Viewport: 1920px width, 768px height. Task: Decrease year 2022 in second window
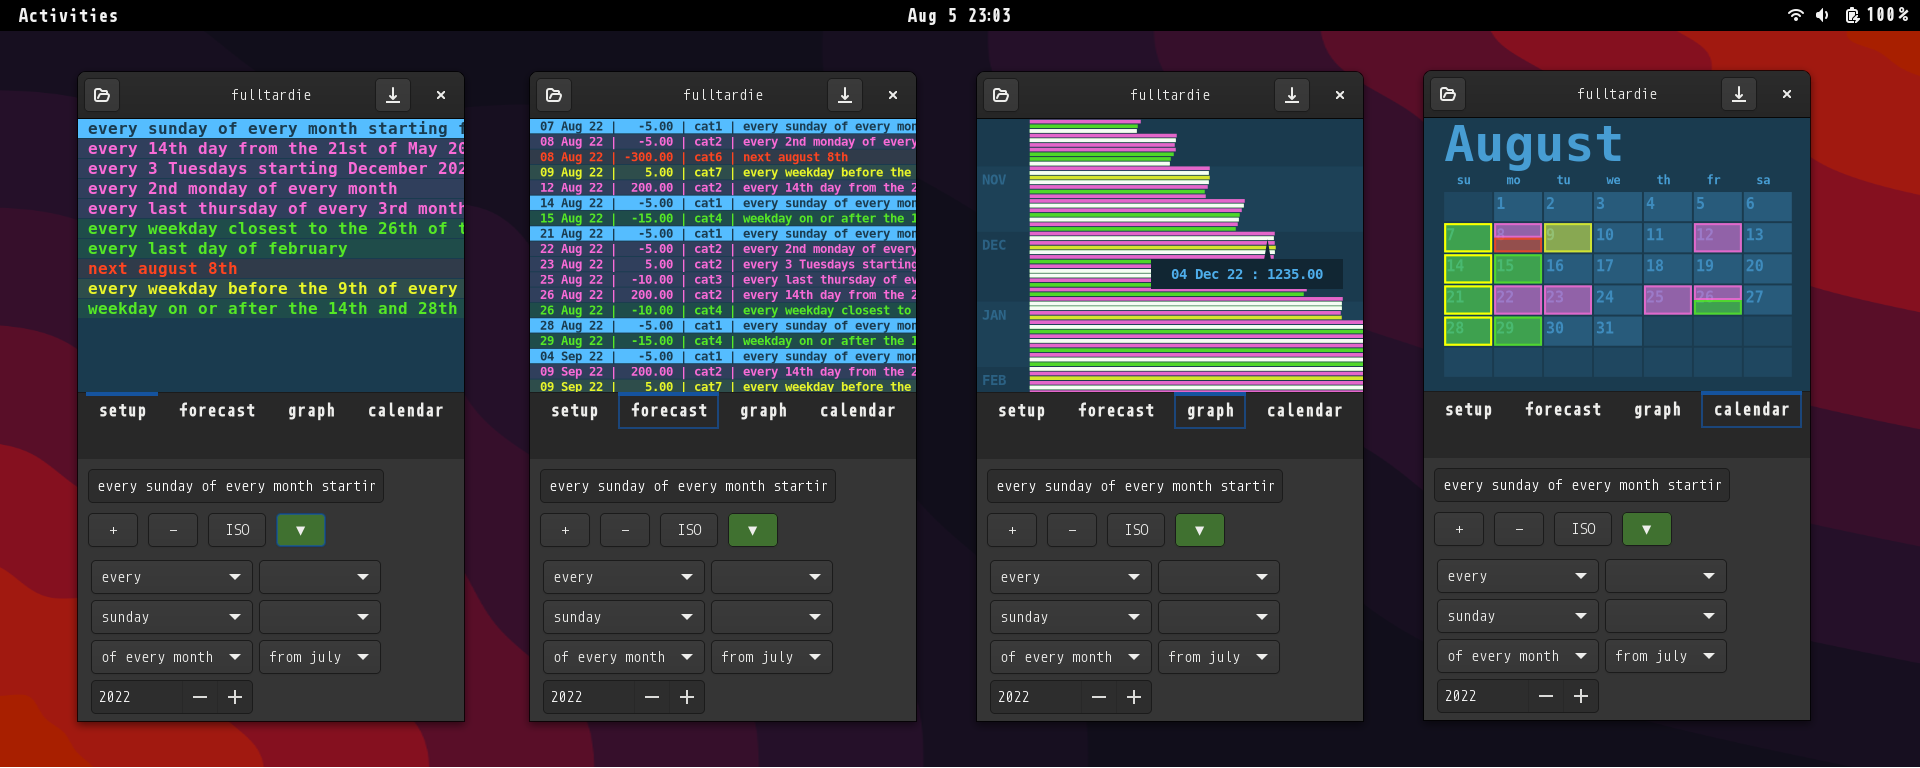(652, 697)
